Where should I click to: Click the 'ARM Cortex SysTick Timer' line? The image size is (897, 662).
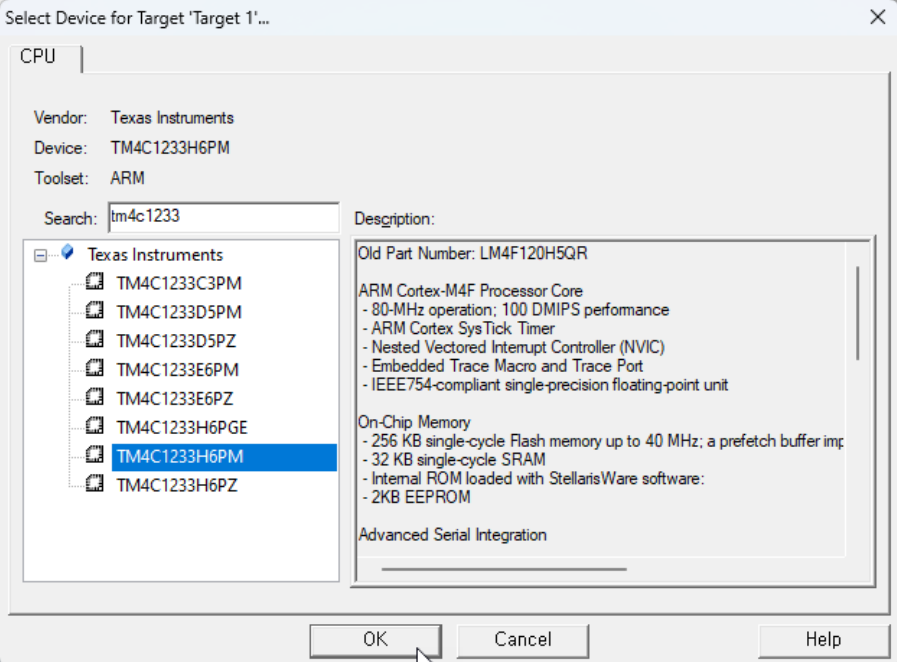tap(459, 328)
